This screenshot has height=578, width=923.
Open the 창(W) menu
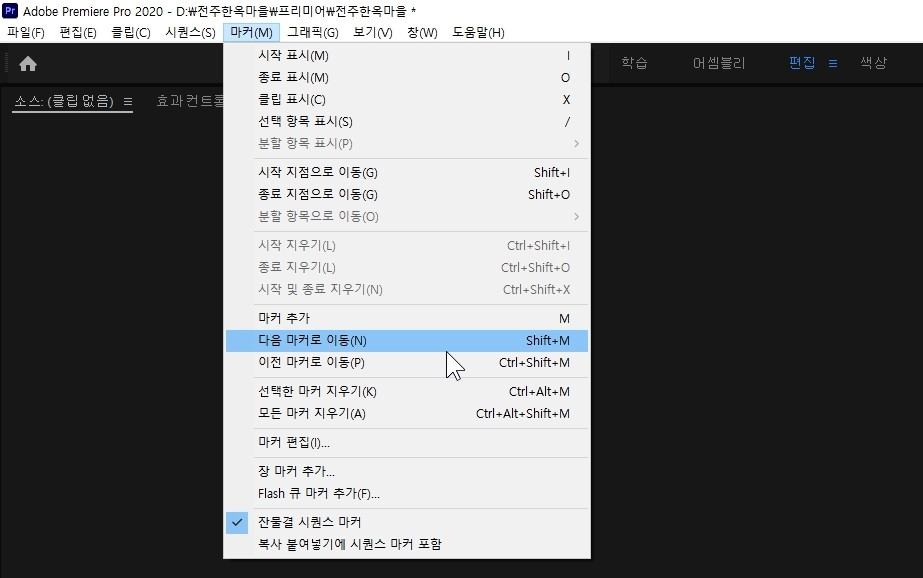(x=422, y=32)
